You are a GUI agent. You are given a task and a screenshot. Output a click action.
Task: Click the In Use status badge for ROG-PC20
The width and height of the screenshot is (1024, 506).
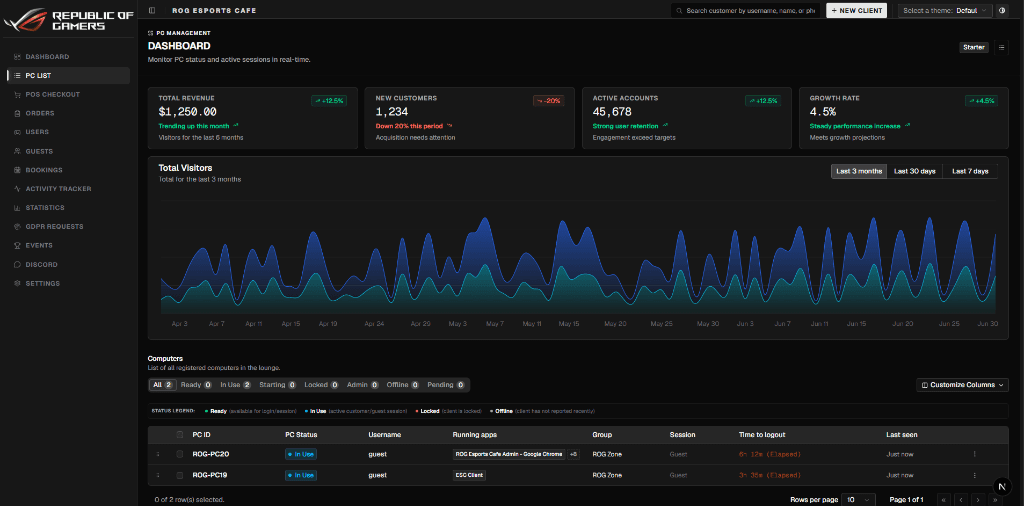point(301,454)
